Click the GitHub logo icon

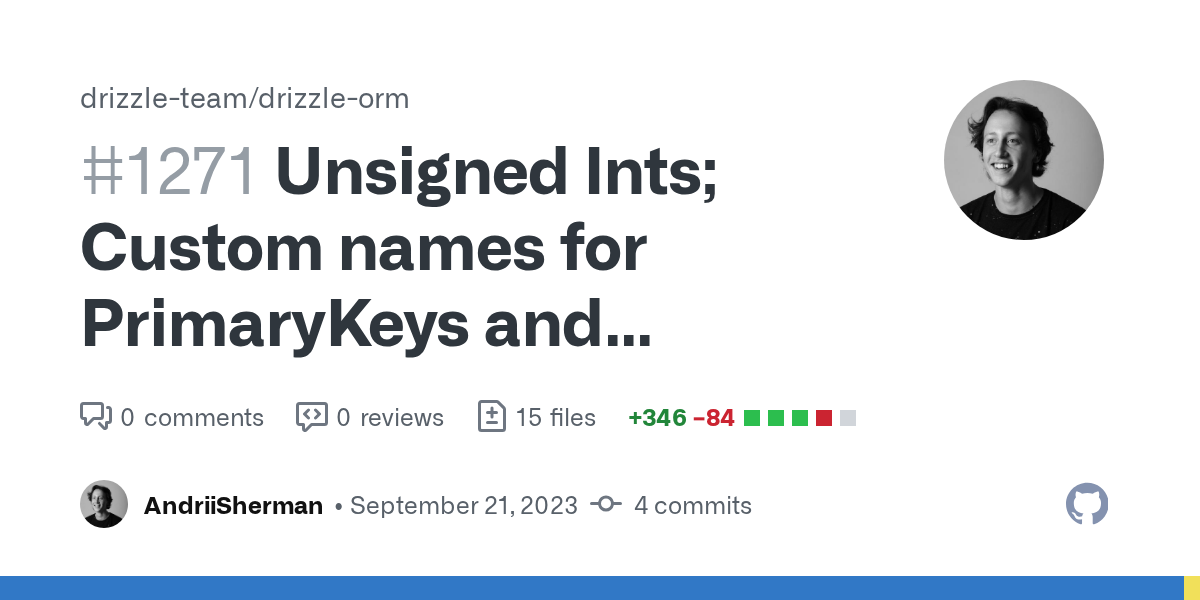[1087, 505]
